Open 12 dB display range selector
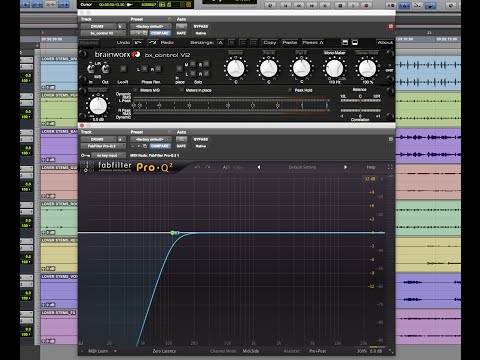This screenshot has width=480, height=360. pyautogui.click(x=370, y=179)
